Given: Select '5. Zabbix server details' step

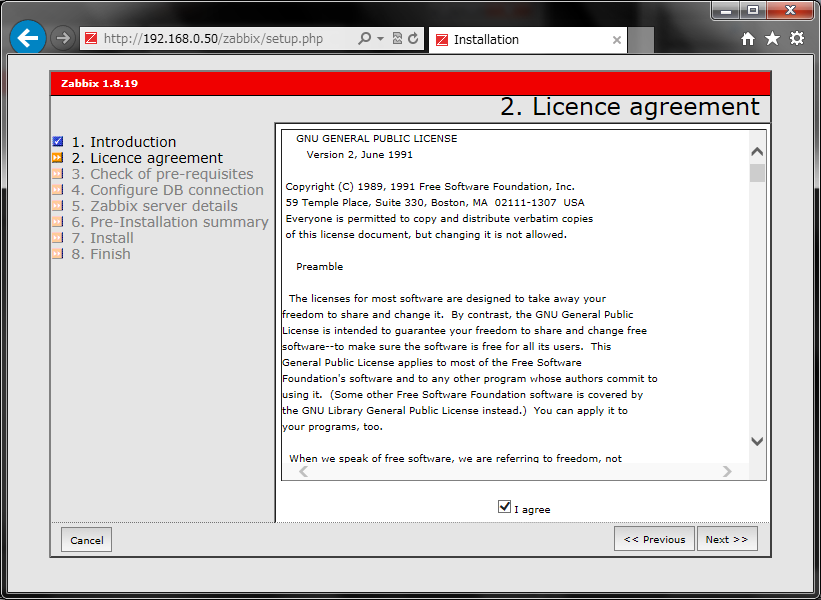Looking at the screenshot, I should 154,206.
